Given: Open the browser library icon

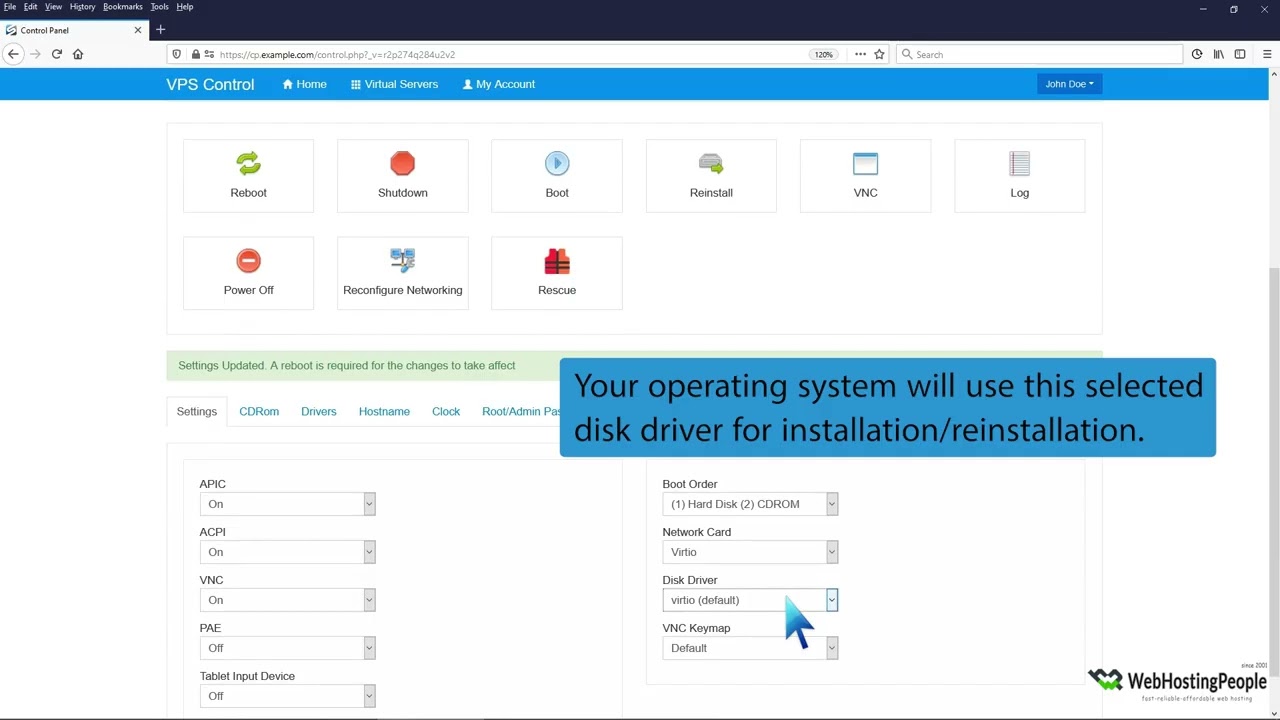Looking at the screenshot, I should pos(1218,54).
